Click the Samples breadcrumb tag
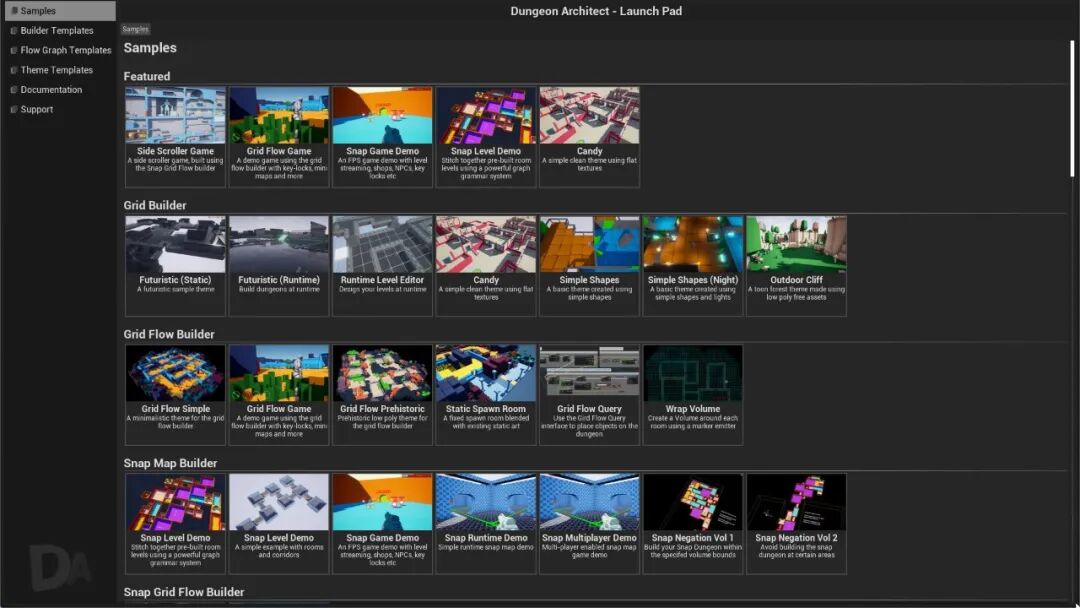Screen dimensions: 1080x608 click(135, 29)
